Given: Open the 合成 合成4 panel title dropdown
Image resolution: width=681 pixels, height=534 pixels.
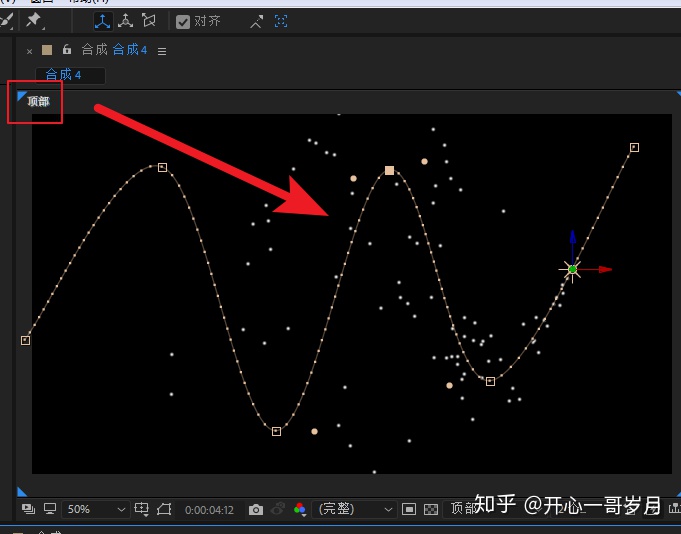Looking at the screenshot, I should pos(115,50).
